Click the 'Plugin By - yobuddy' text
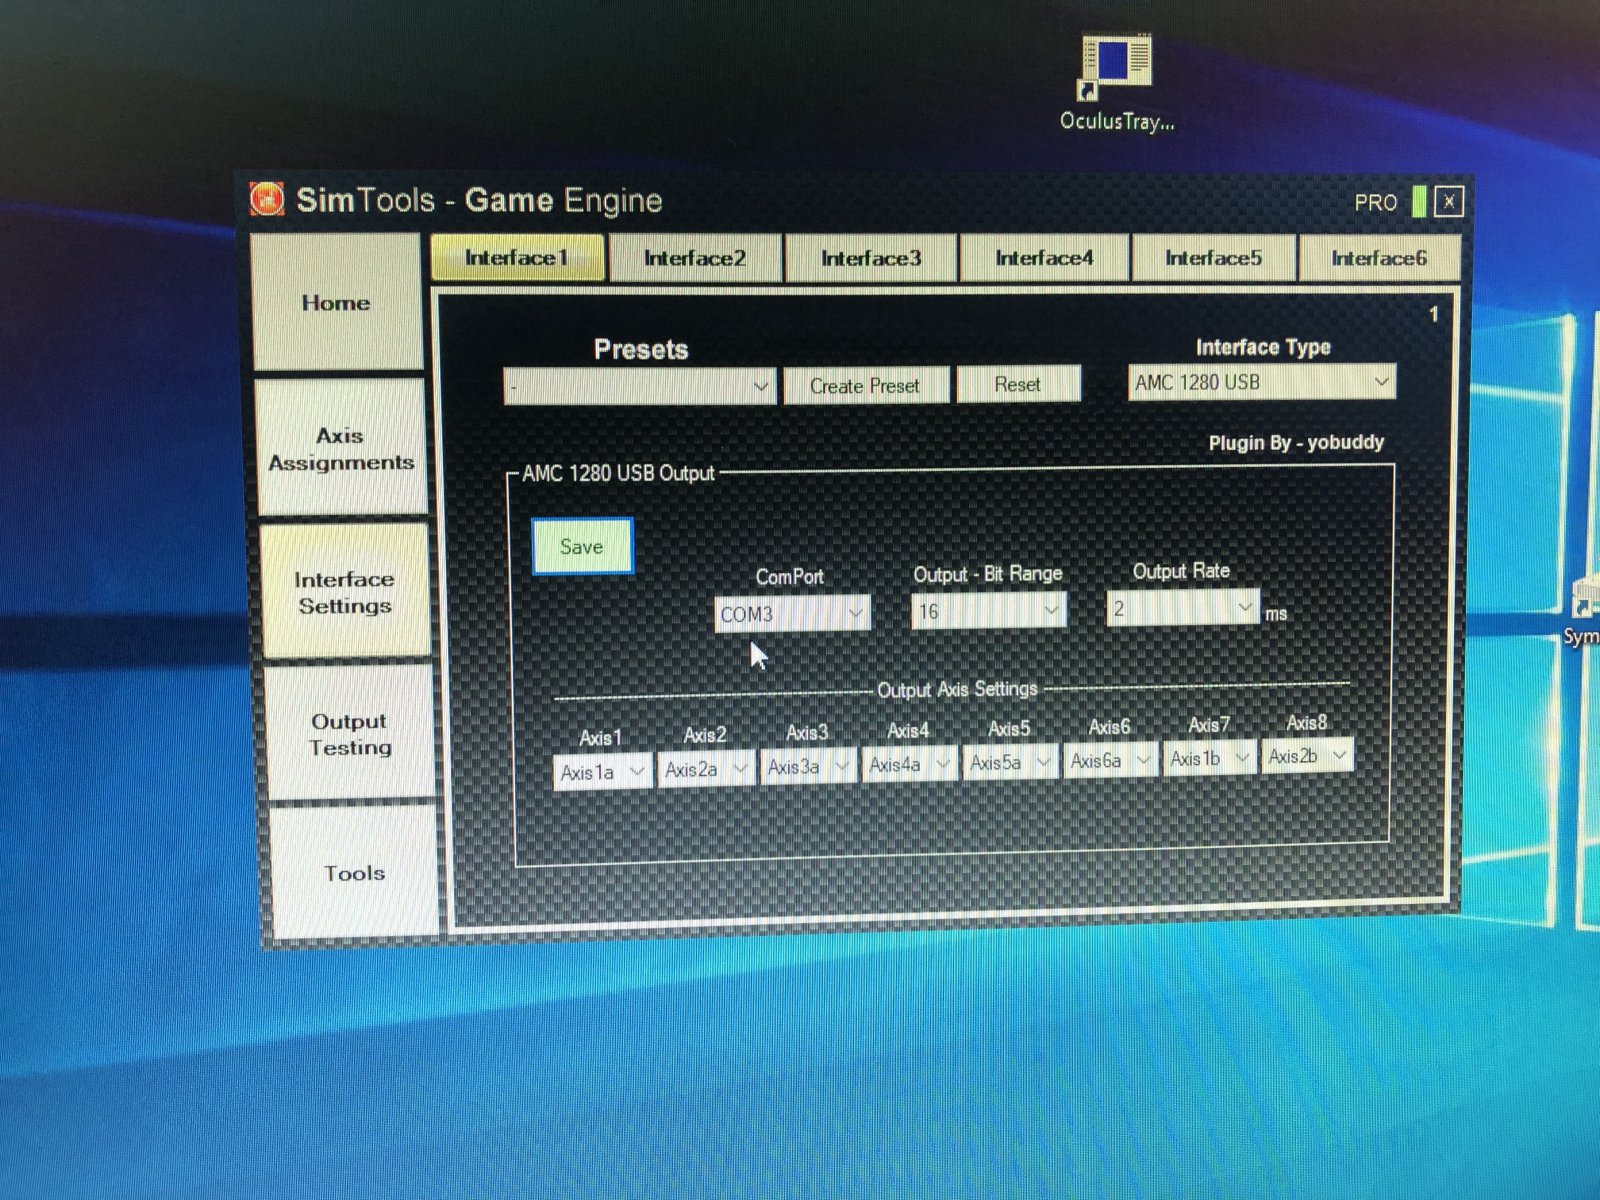 1296,442
